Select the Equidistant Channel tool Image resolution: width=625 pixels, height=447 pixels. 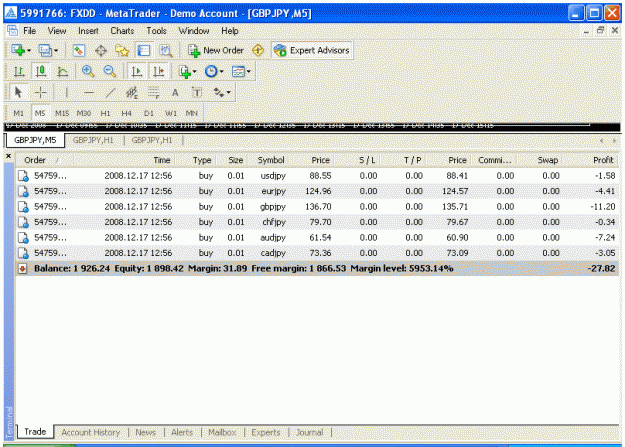click(x=132, y=93)
